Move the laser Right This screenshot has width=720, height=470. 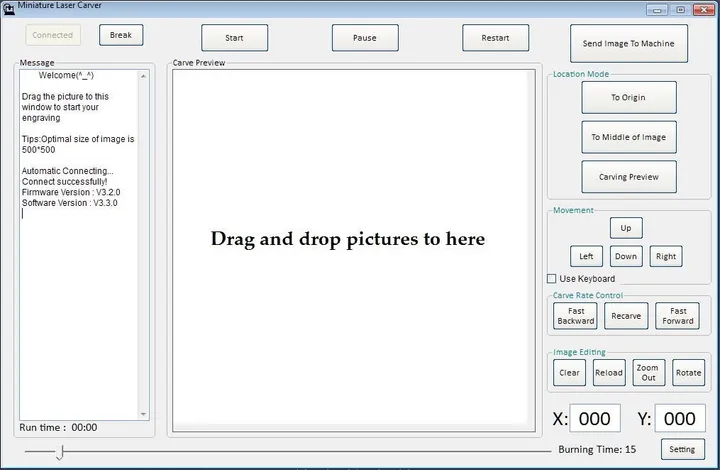coord(666,256)
